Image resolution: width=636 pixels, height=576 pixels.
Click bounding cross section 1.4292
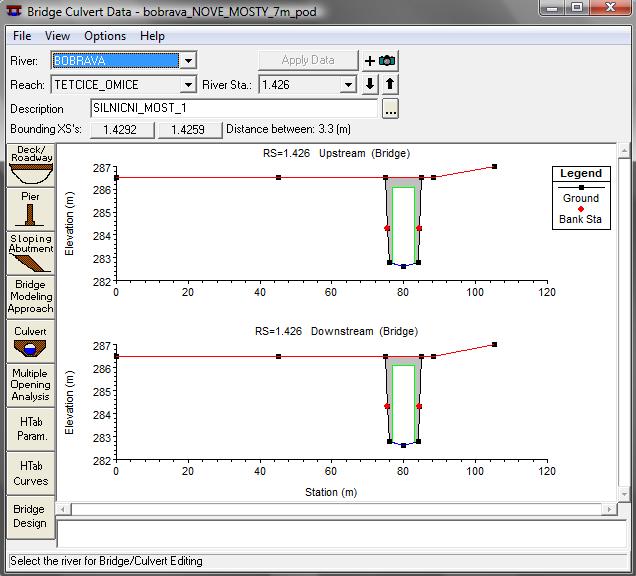[122, 130]
